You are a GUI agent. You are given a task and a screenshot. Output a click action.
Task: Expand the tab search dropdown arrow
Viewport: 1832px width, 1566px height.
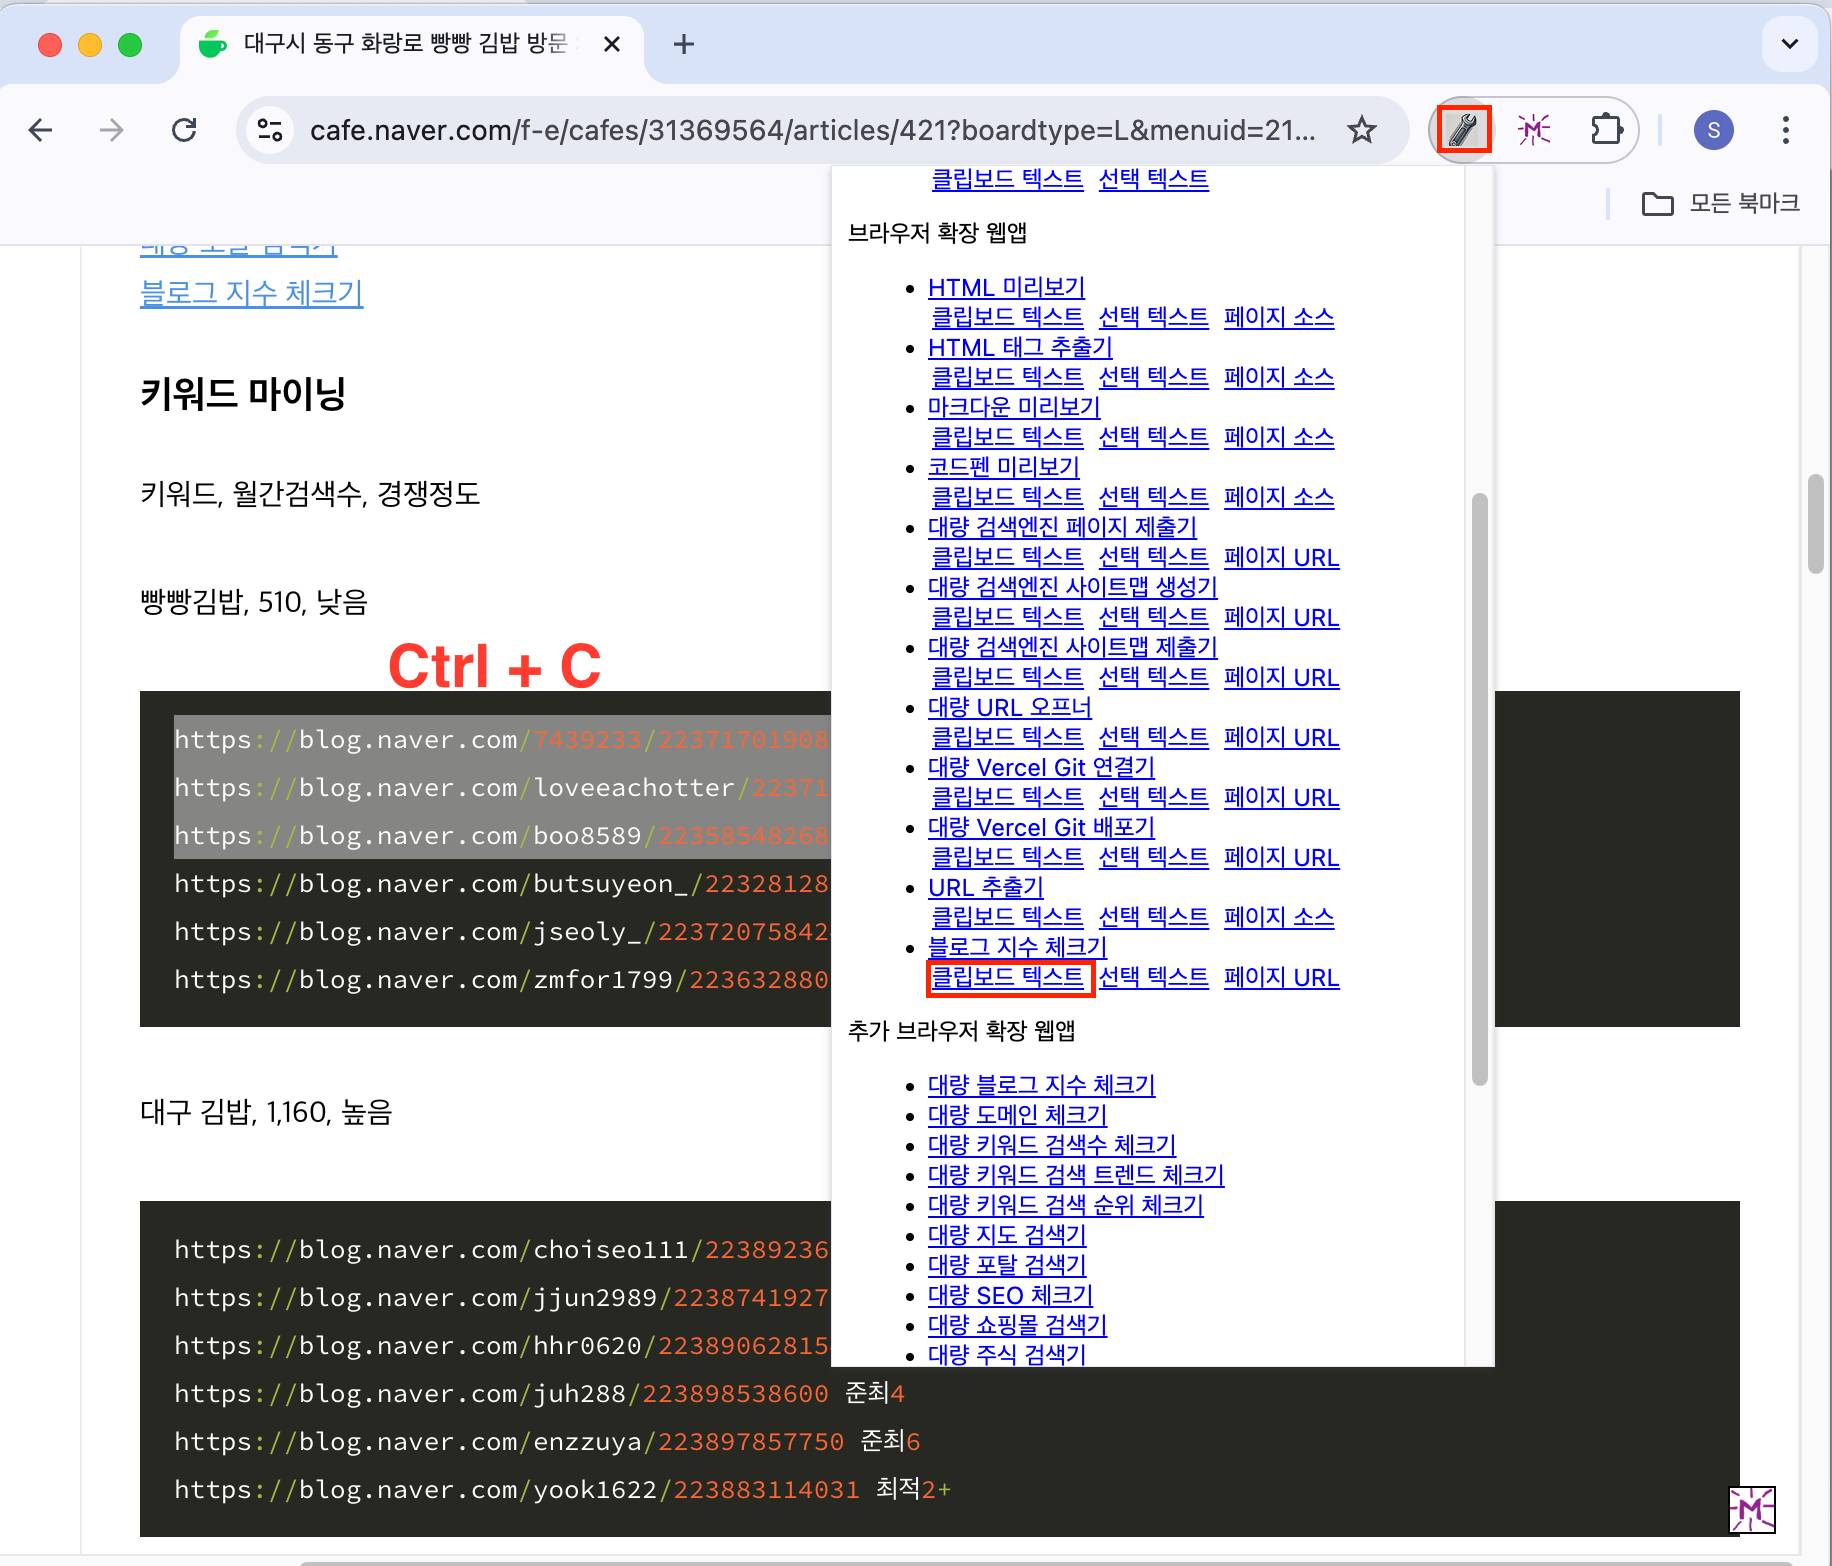pyautogui.click(x=1789, y=44)
